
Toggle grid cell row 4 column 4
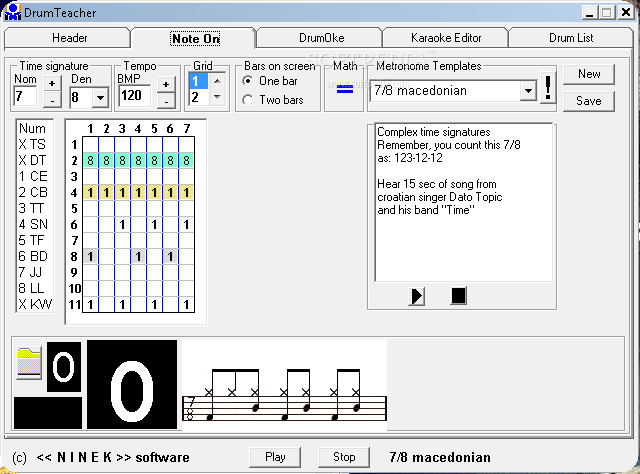138,192
